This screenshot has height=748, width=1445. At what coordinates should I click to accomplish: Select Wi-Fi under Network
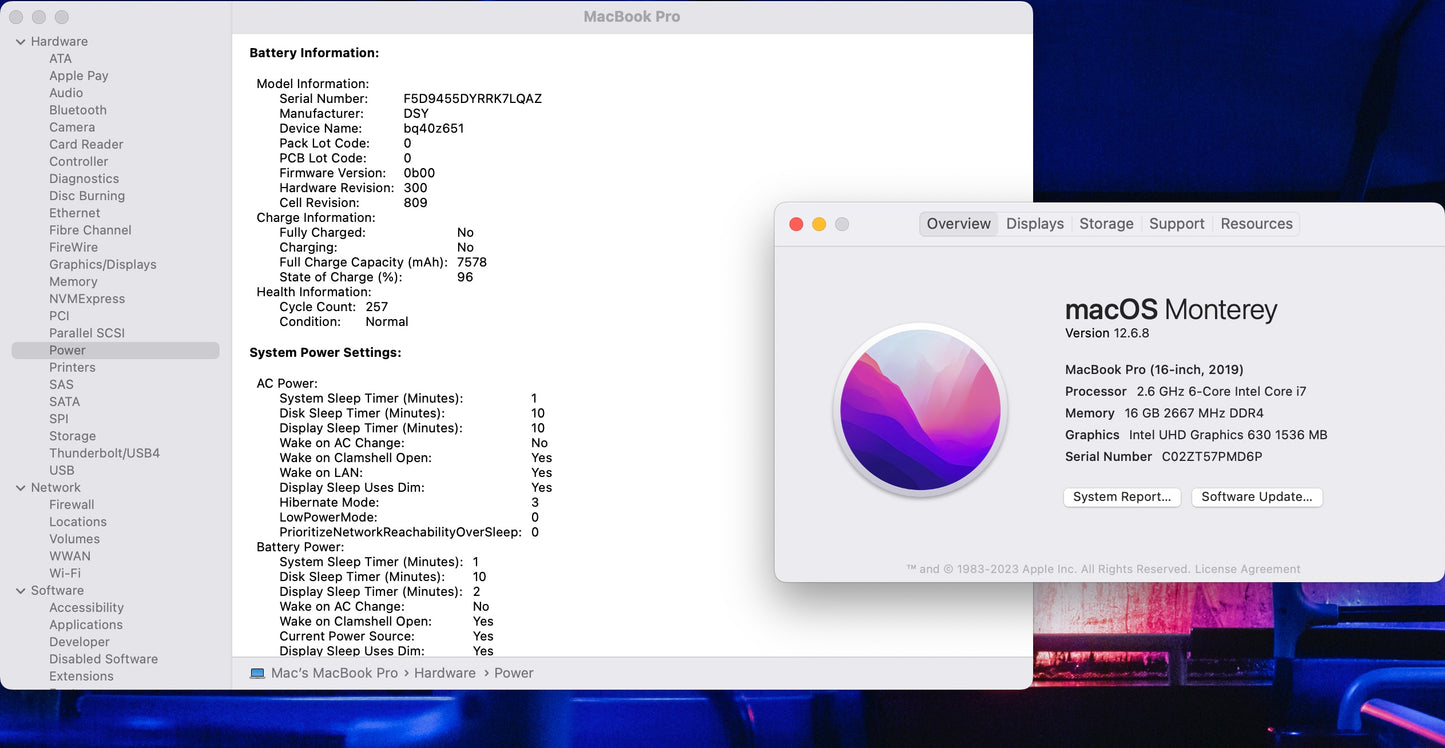pos(65,573)
